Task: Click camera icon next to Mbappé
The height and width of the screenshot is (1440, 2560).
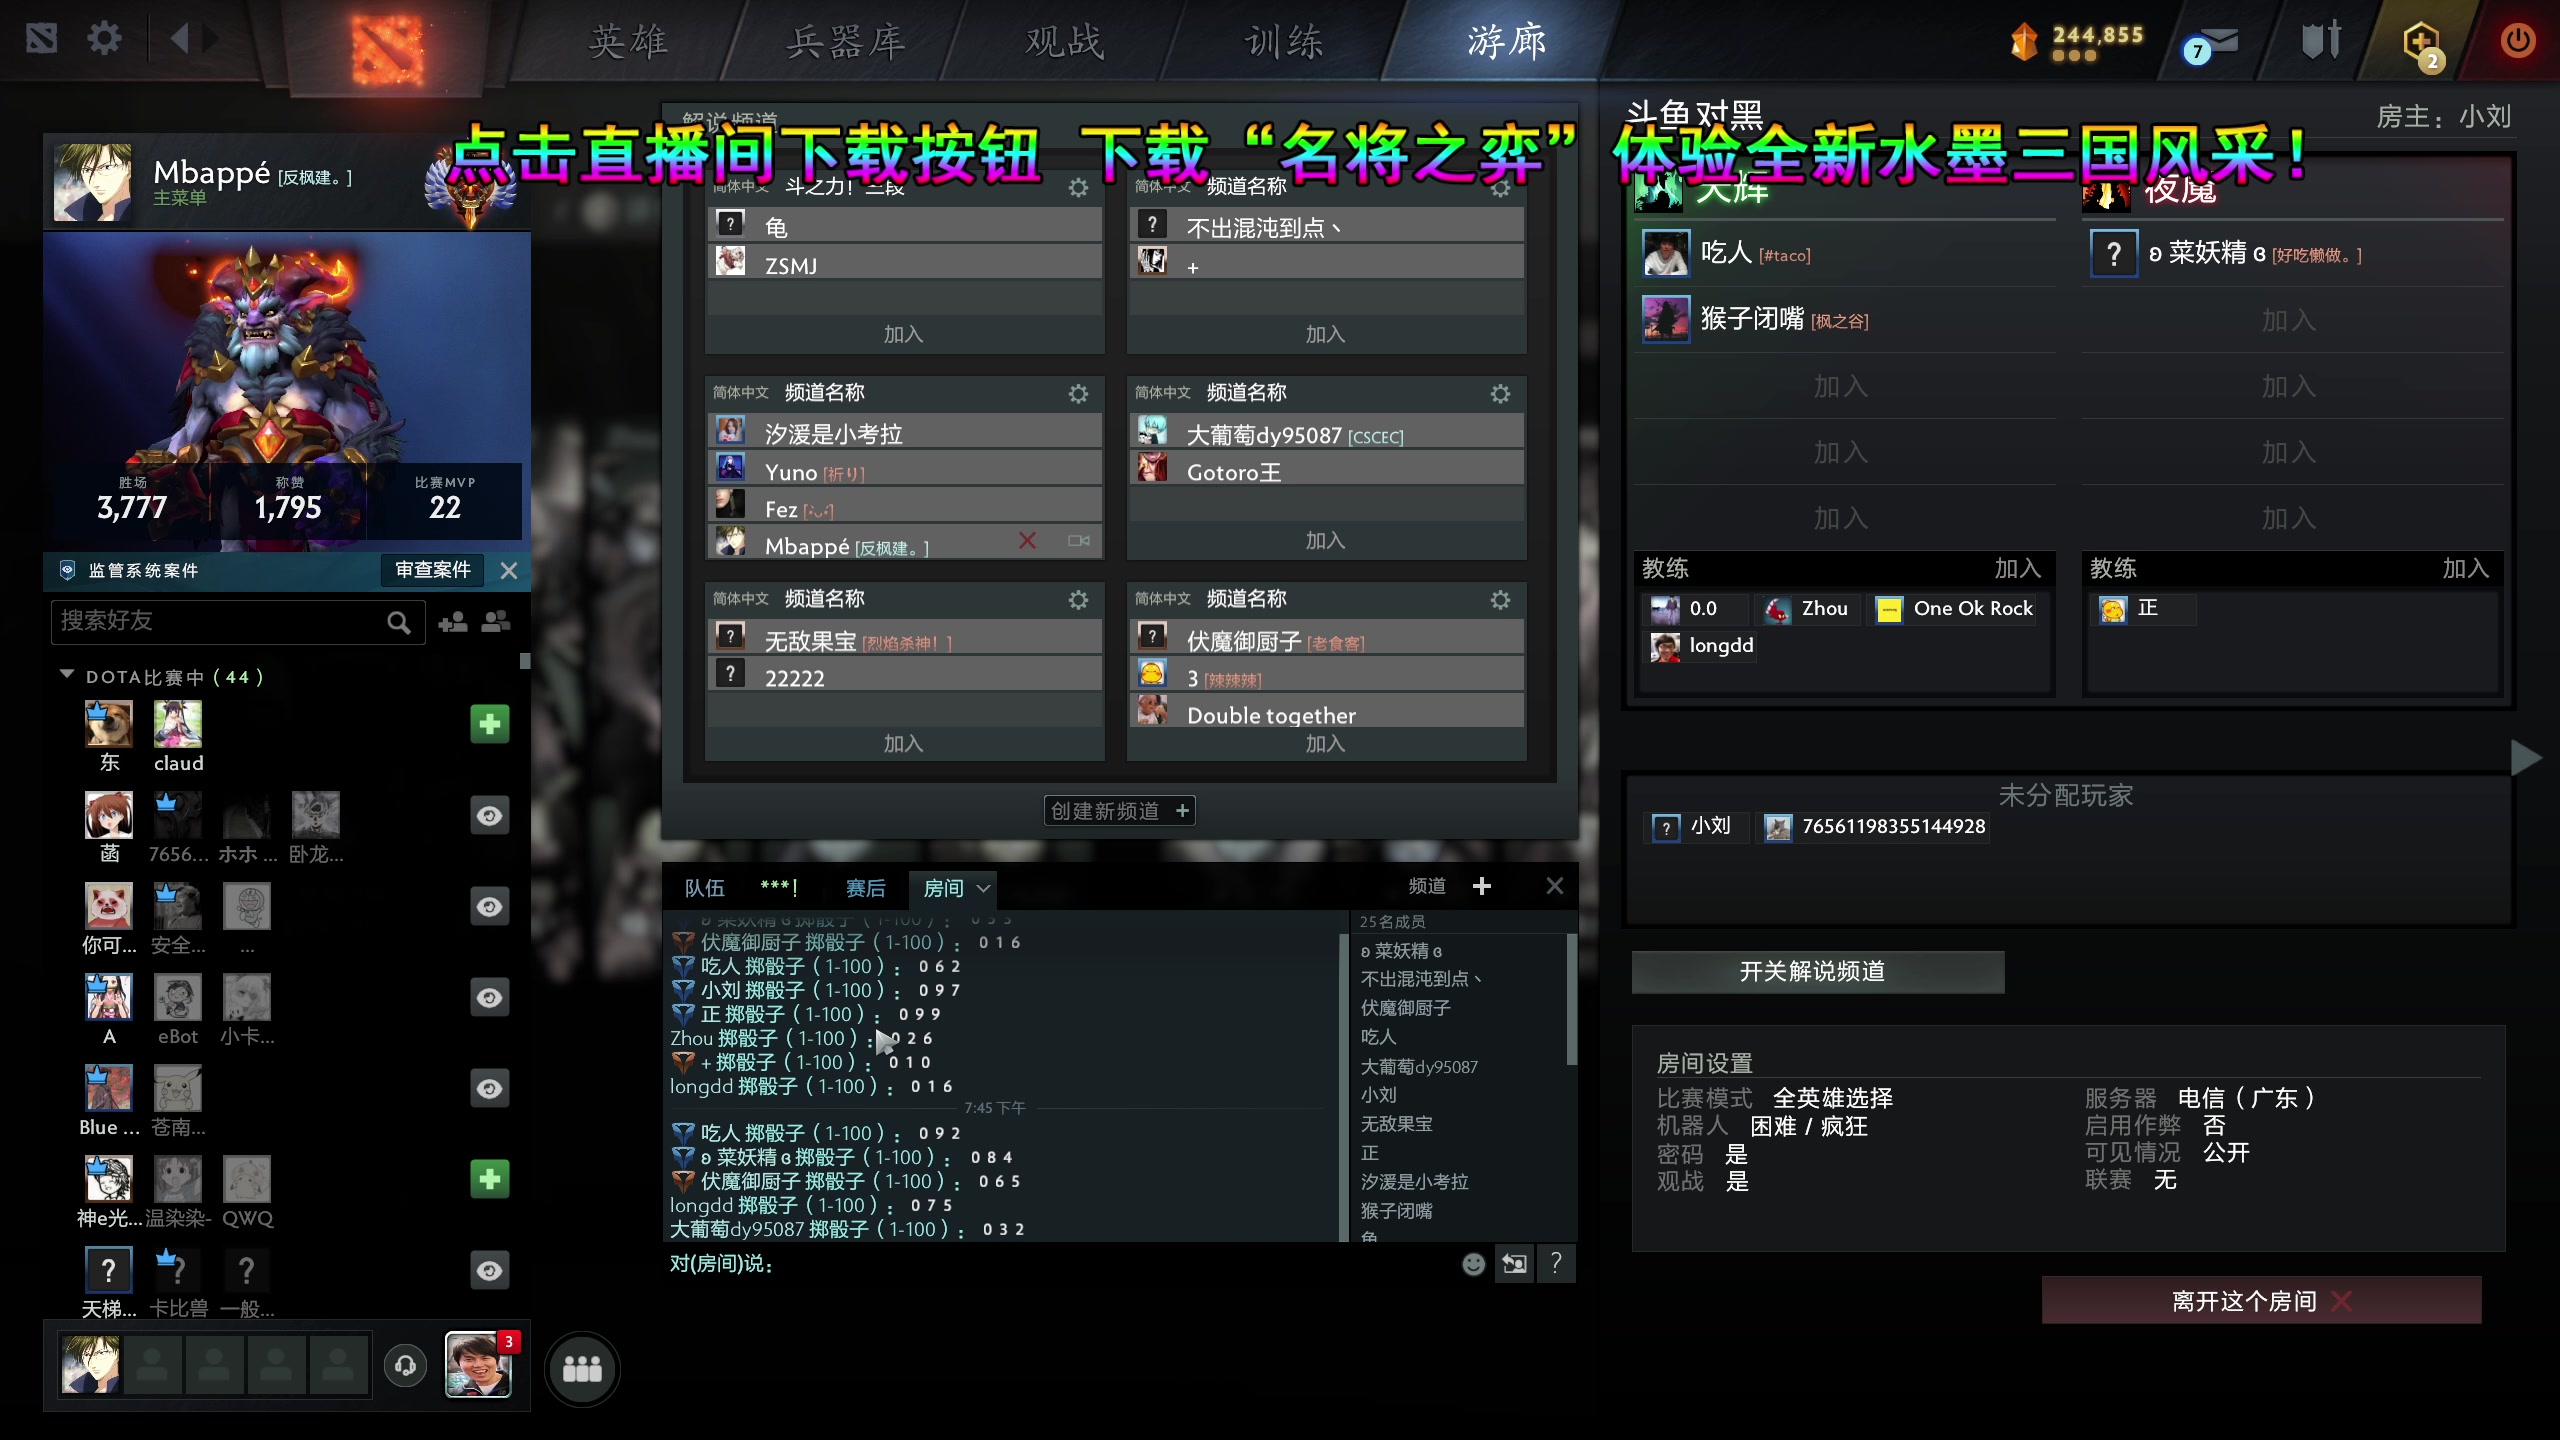Action: [x=1079, y=541]
